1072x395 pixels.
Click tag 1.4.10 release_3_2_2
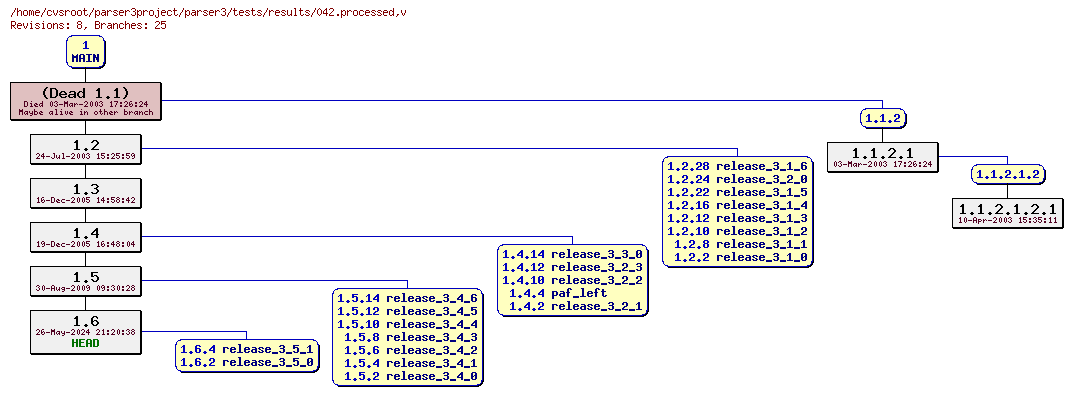(573, 280)
